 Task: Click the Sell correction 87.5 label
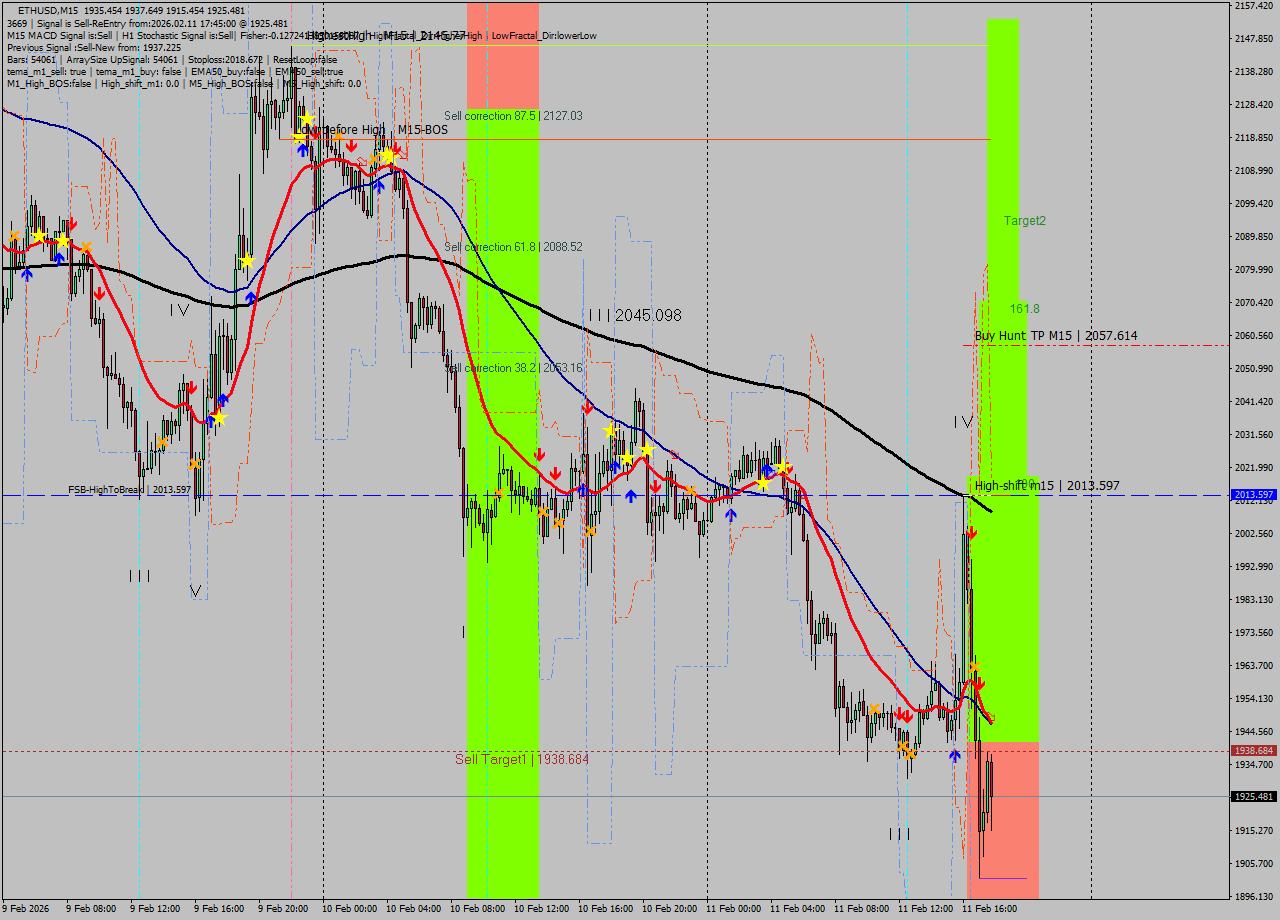tap(513, 116)
